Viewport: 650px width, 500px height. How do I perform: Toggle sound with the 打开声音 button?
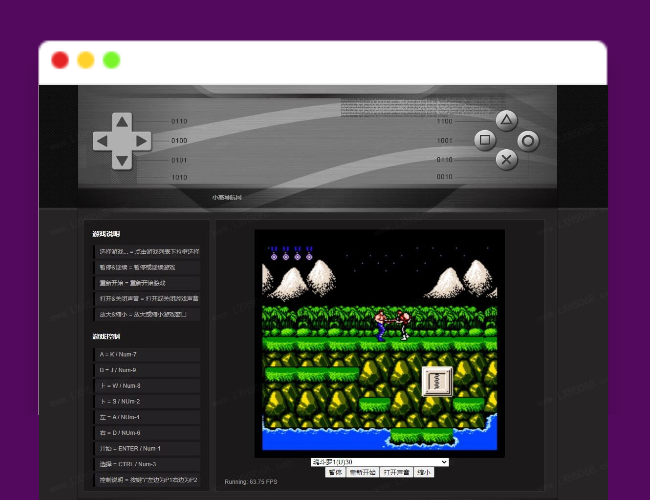click(x=395, y=472)
